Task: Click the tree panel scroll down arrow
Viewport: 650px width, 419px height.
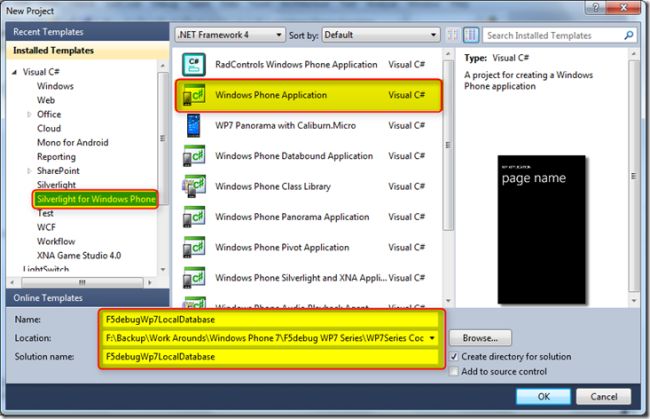Action: (x=163, y=269)
